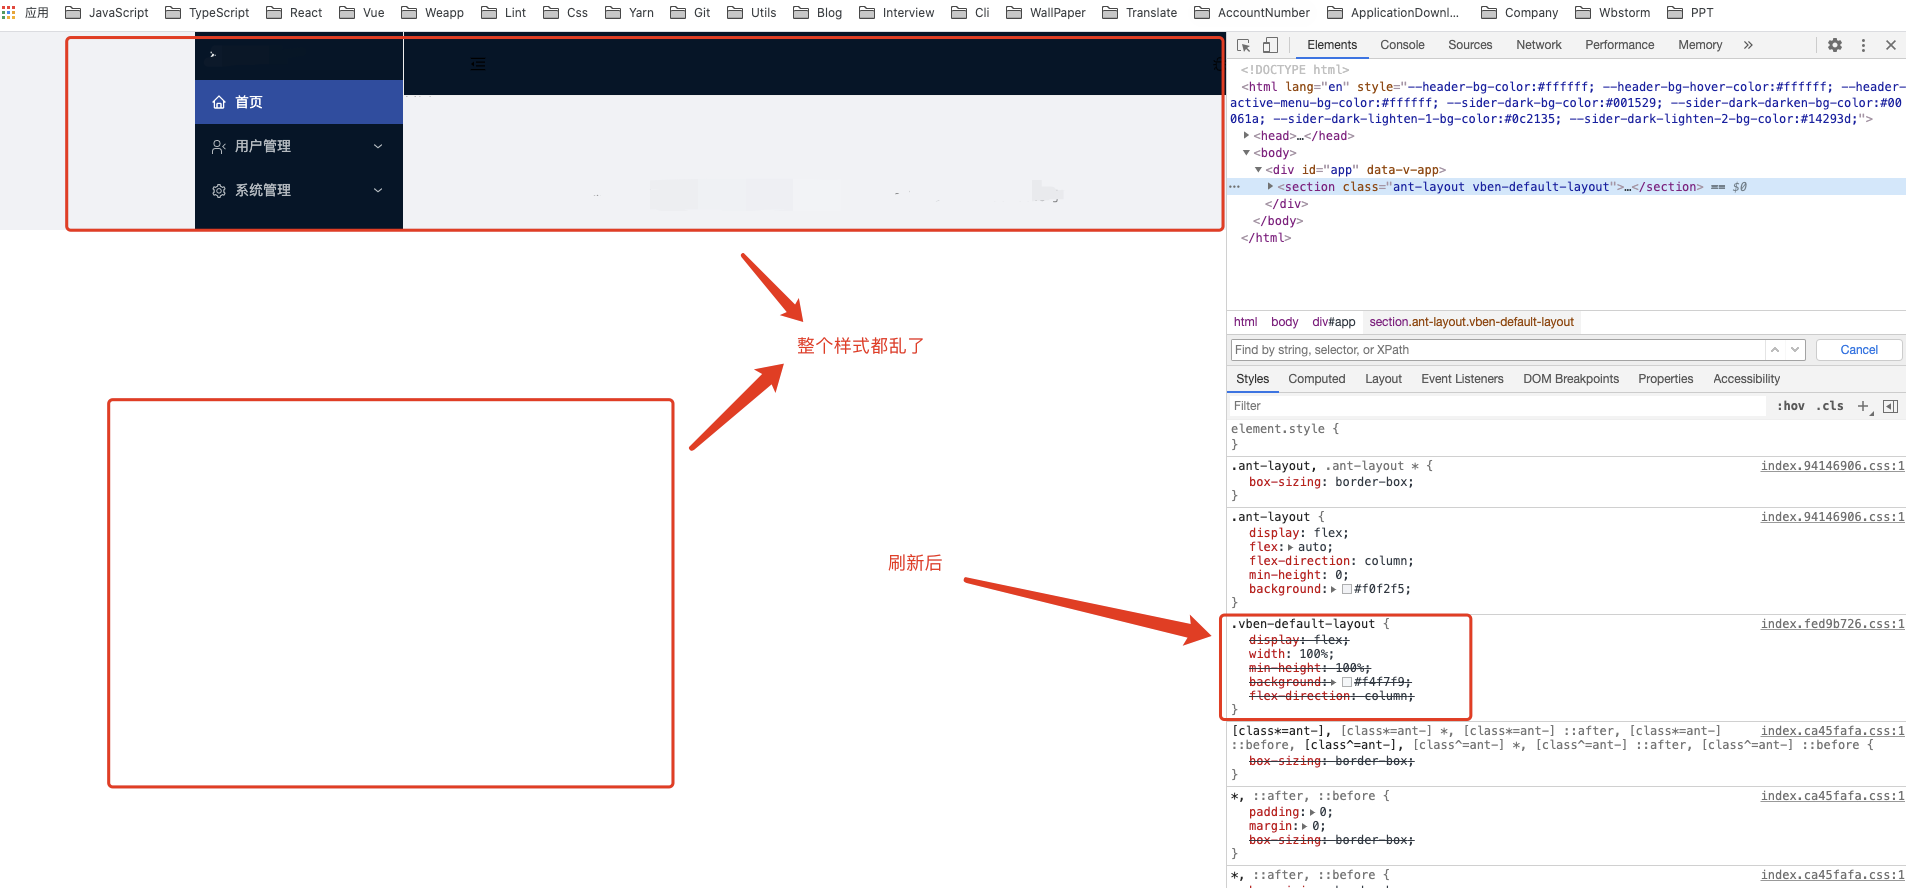1906x888 pixels.
Task: Toggle the device toolbar icon
Action: point(1270,45)
